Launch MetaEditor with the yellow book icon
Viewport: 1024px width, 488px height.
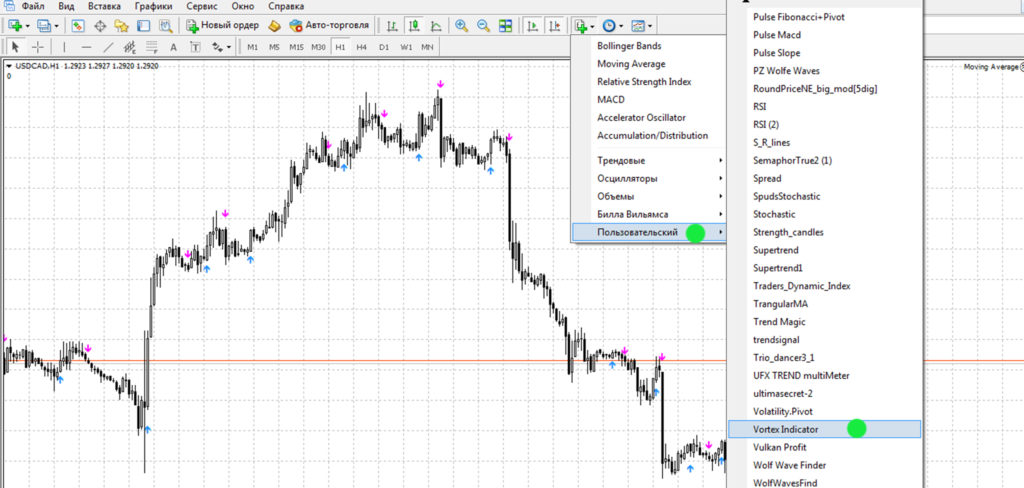[275, 26]
